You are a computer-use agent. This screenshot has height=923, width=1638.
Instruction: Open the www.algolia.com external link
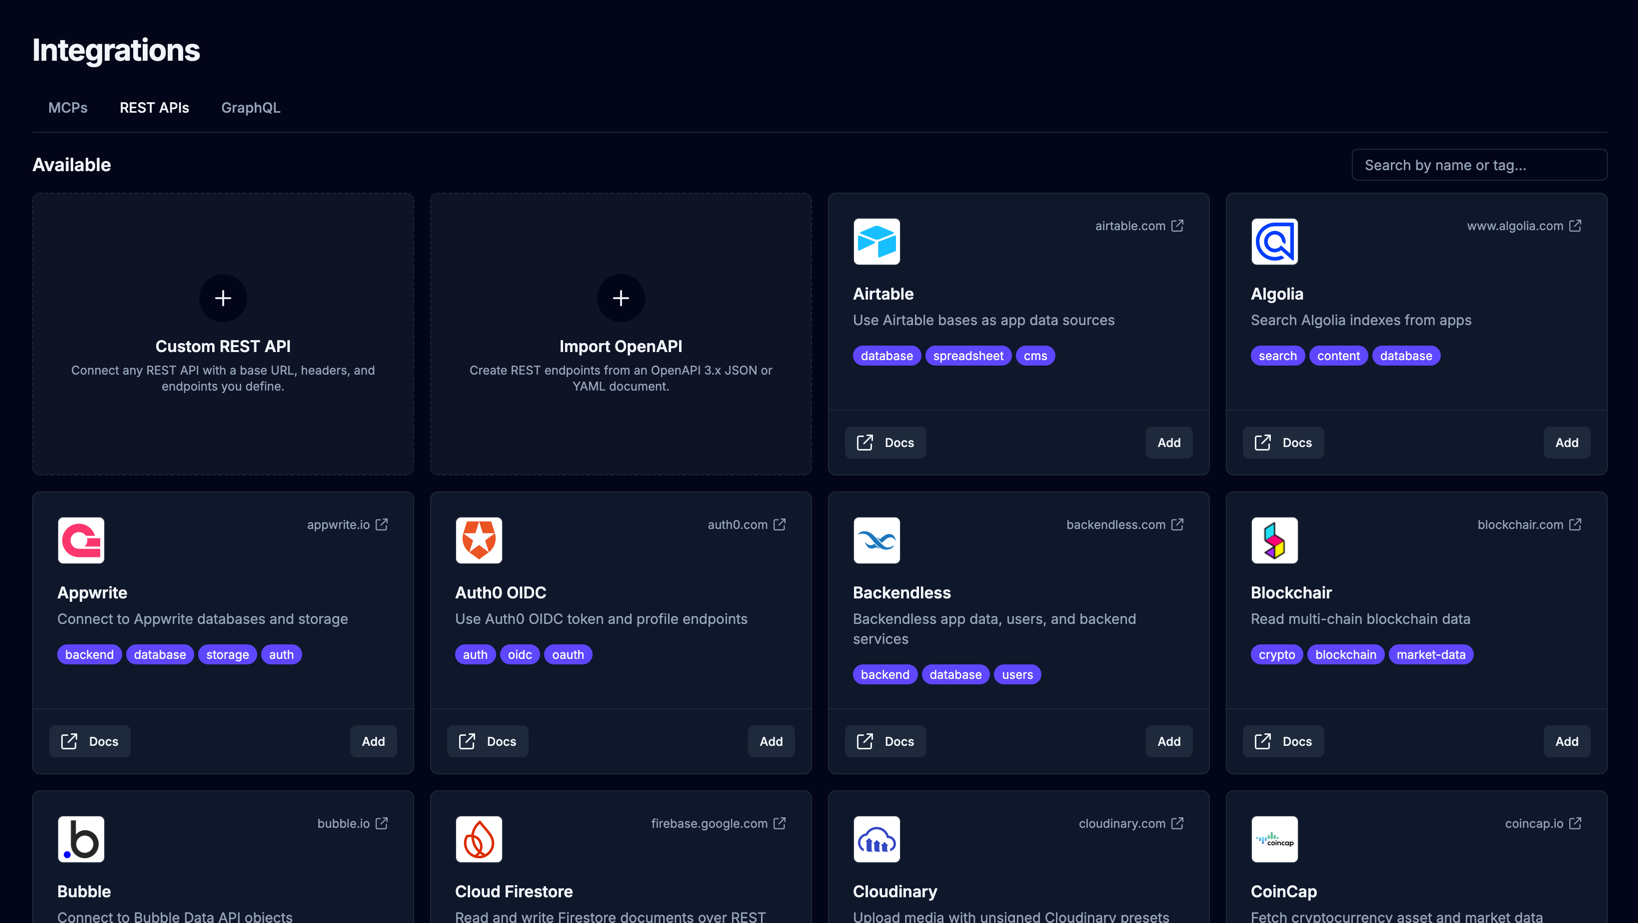pos(1525,226)
